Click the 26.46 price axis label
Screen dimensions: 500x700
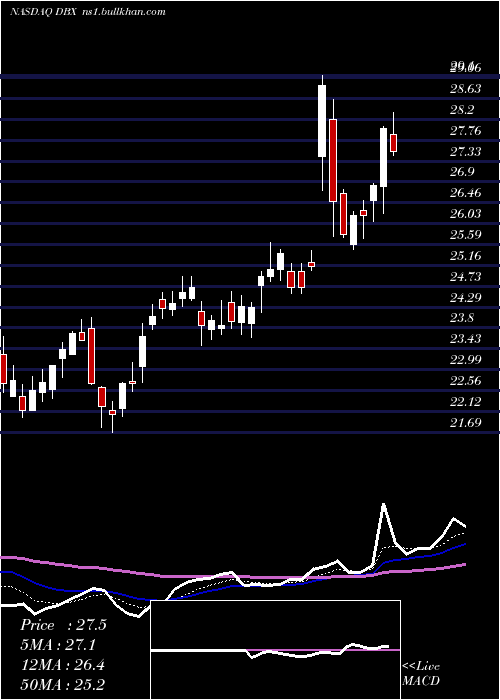tap(466, 193)
